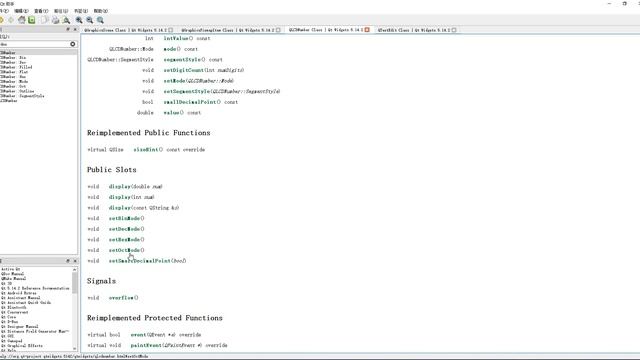640x360 pixels.
Task: Float the lower contents dock panel
Action: pos(68,261)
